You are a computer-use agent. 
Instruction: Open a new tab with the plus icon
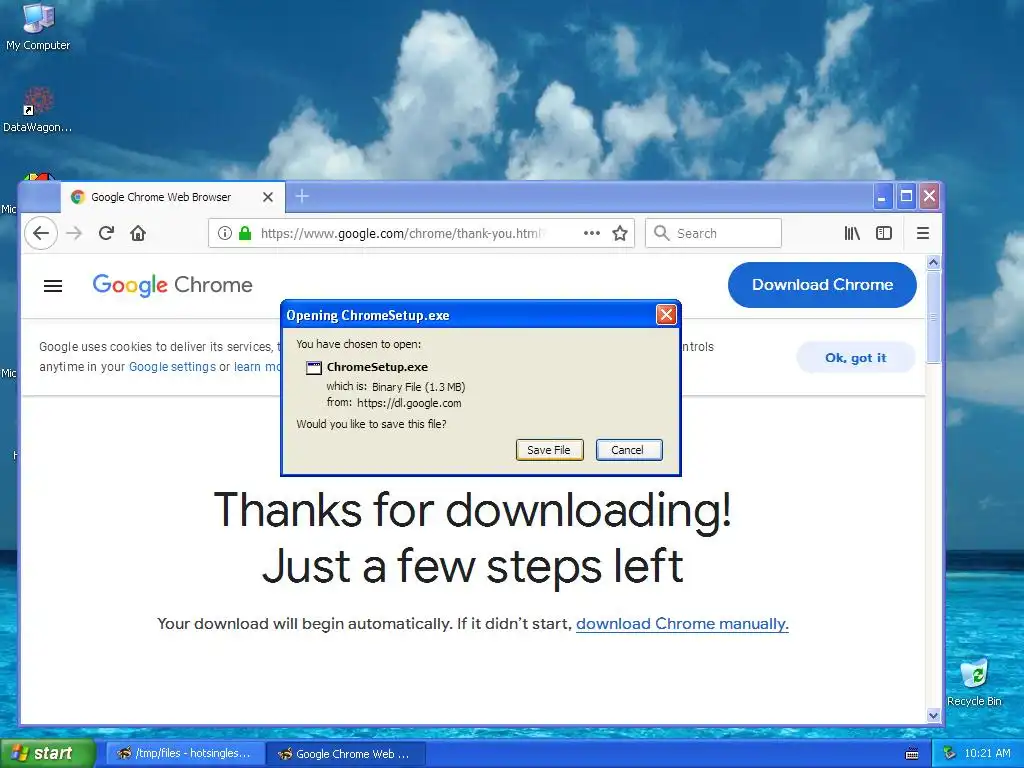[x=302, y=196]
